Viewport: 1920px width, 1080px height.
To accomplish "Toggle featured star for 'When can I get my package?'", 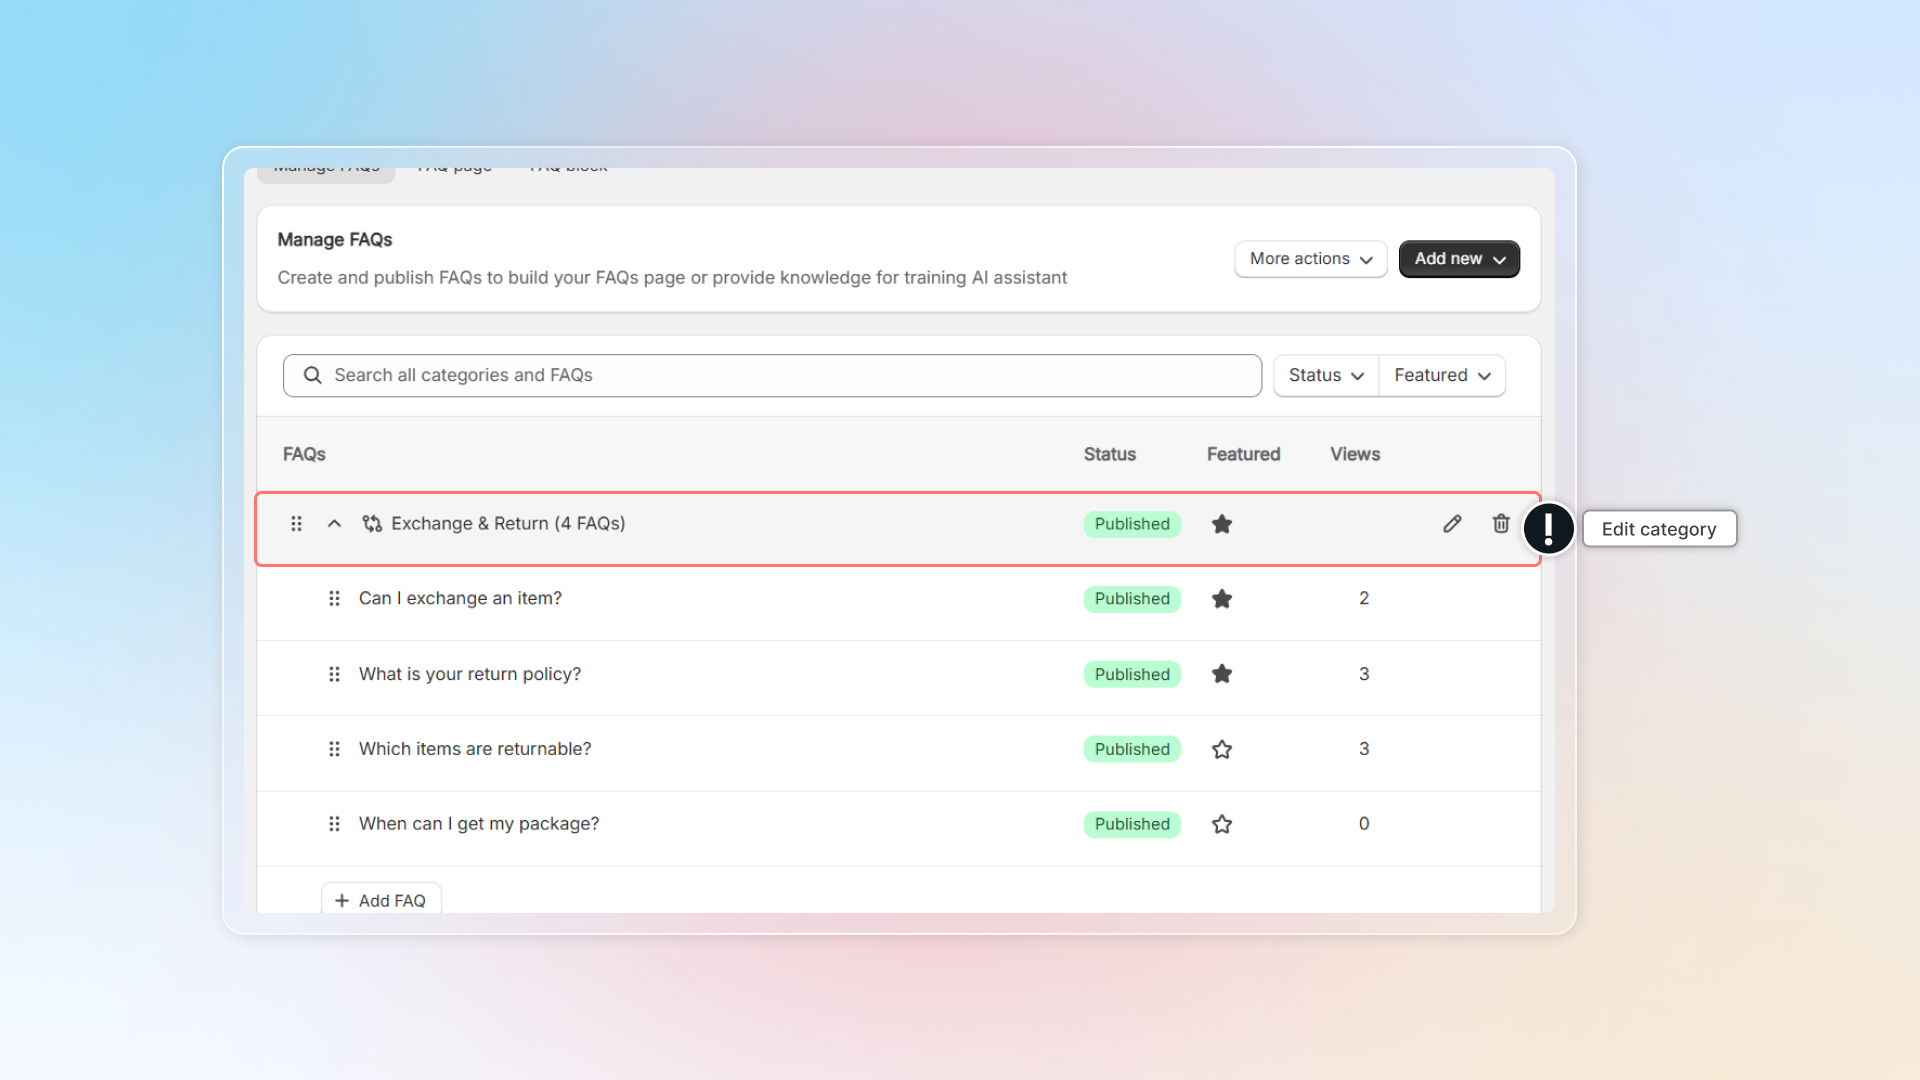I will (x=1222, y=824).
